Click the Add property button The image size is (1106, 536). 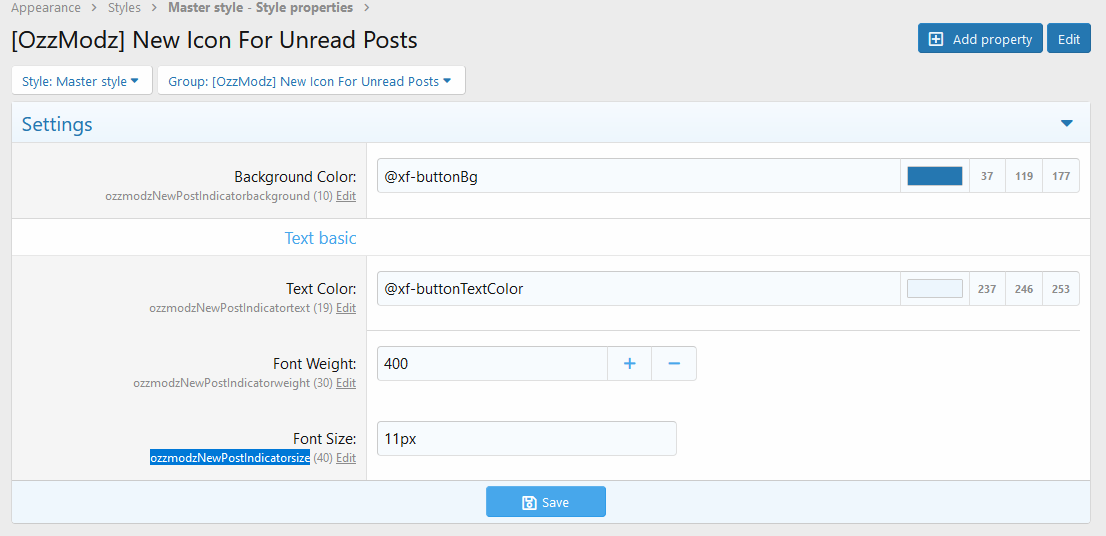click(x=980, y=39)
